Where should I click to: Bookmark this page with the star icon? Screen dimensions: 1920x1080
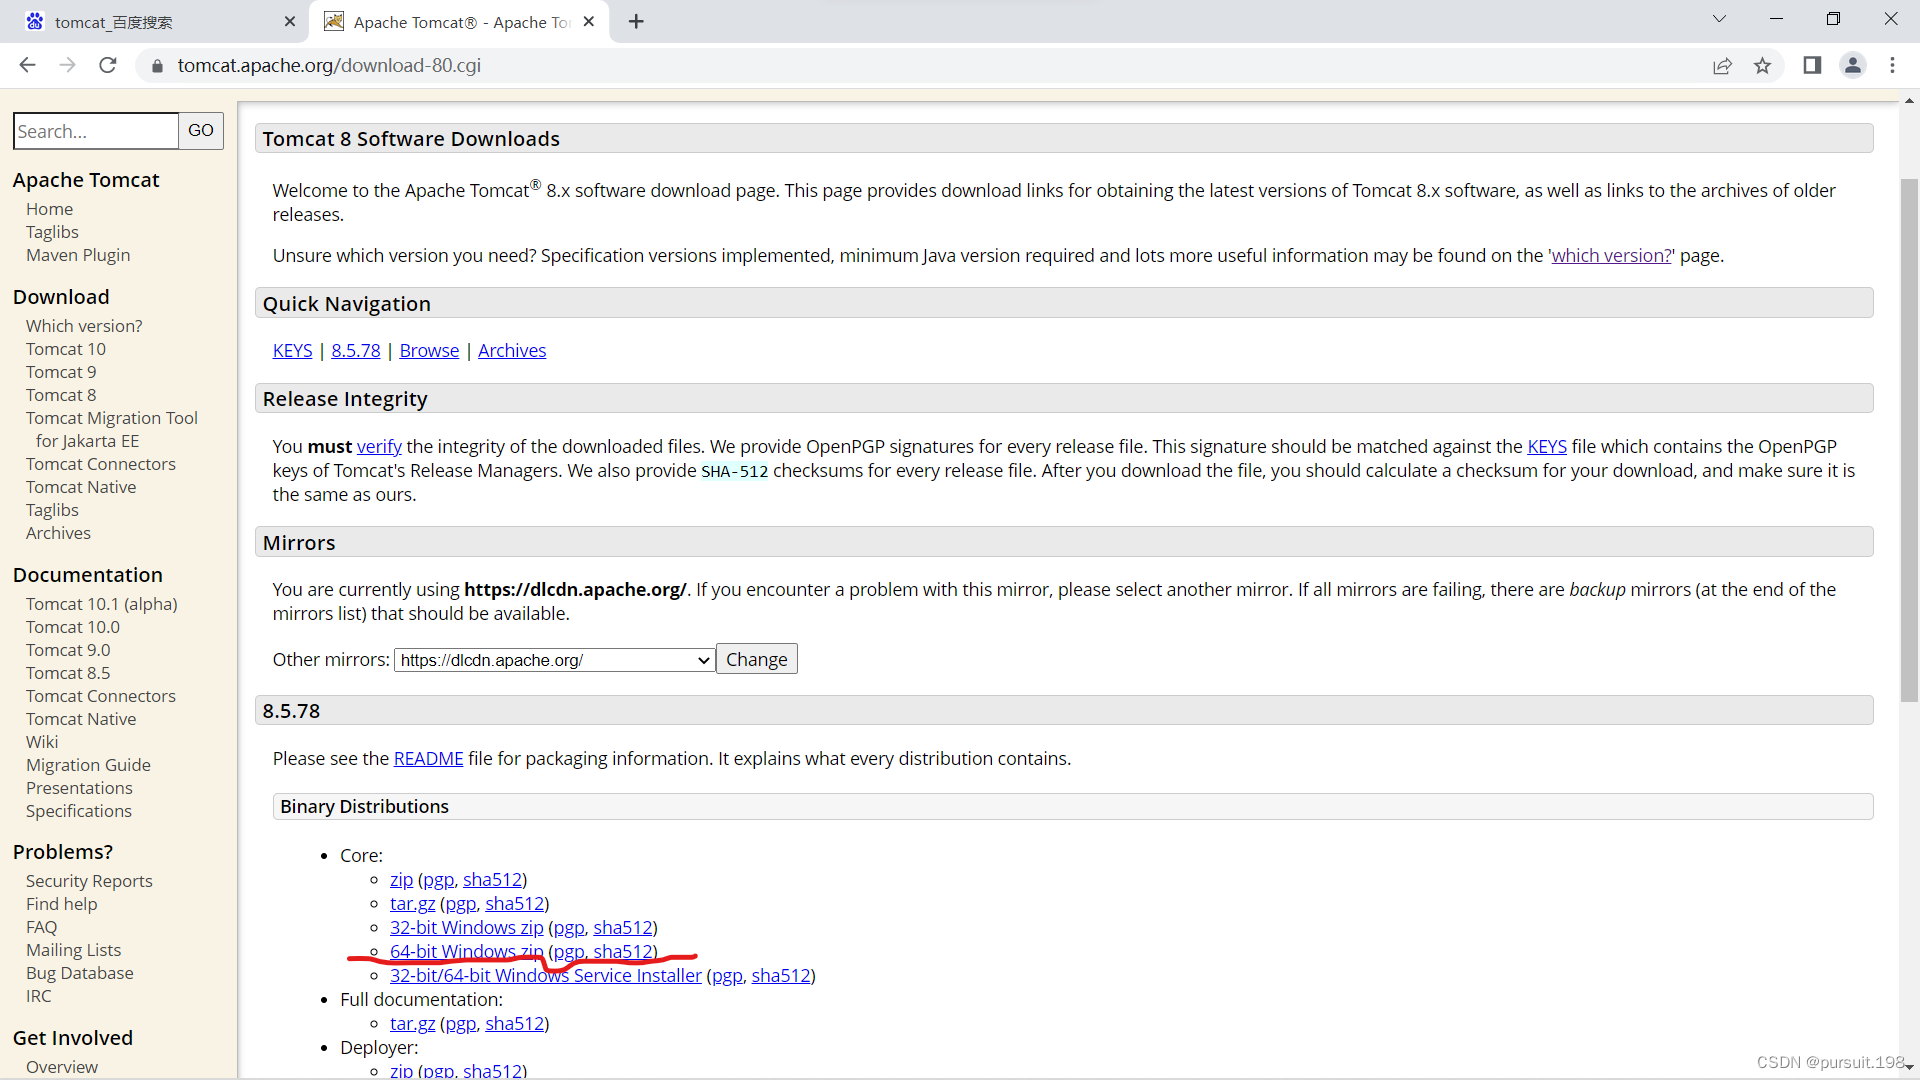pos(1762,66)
